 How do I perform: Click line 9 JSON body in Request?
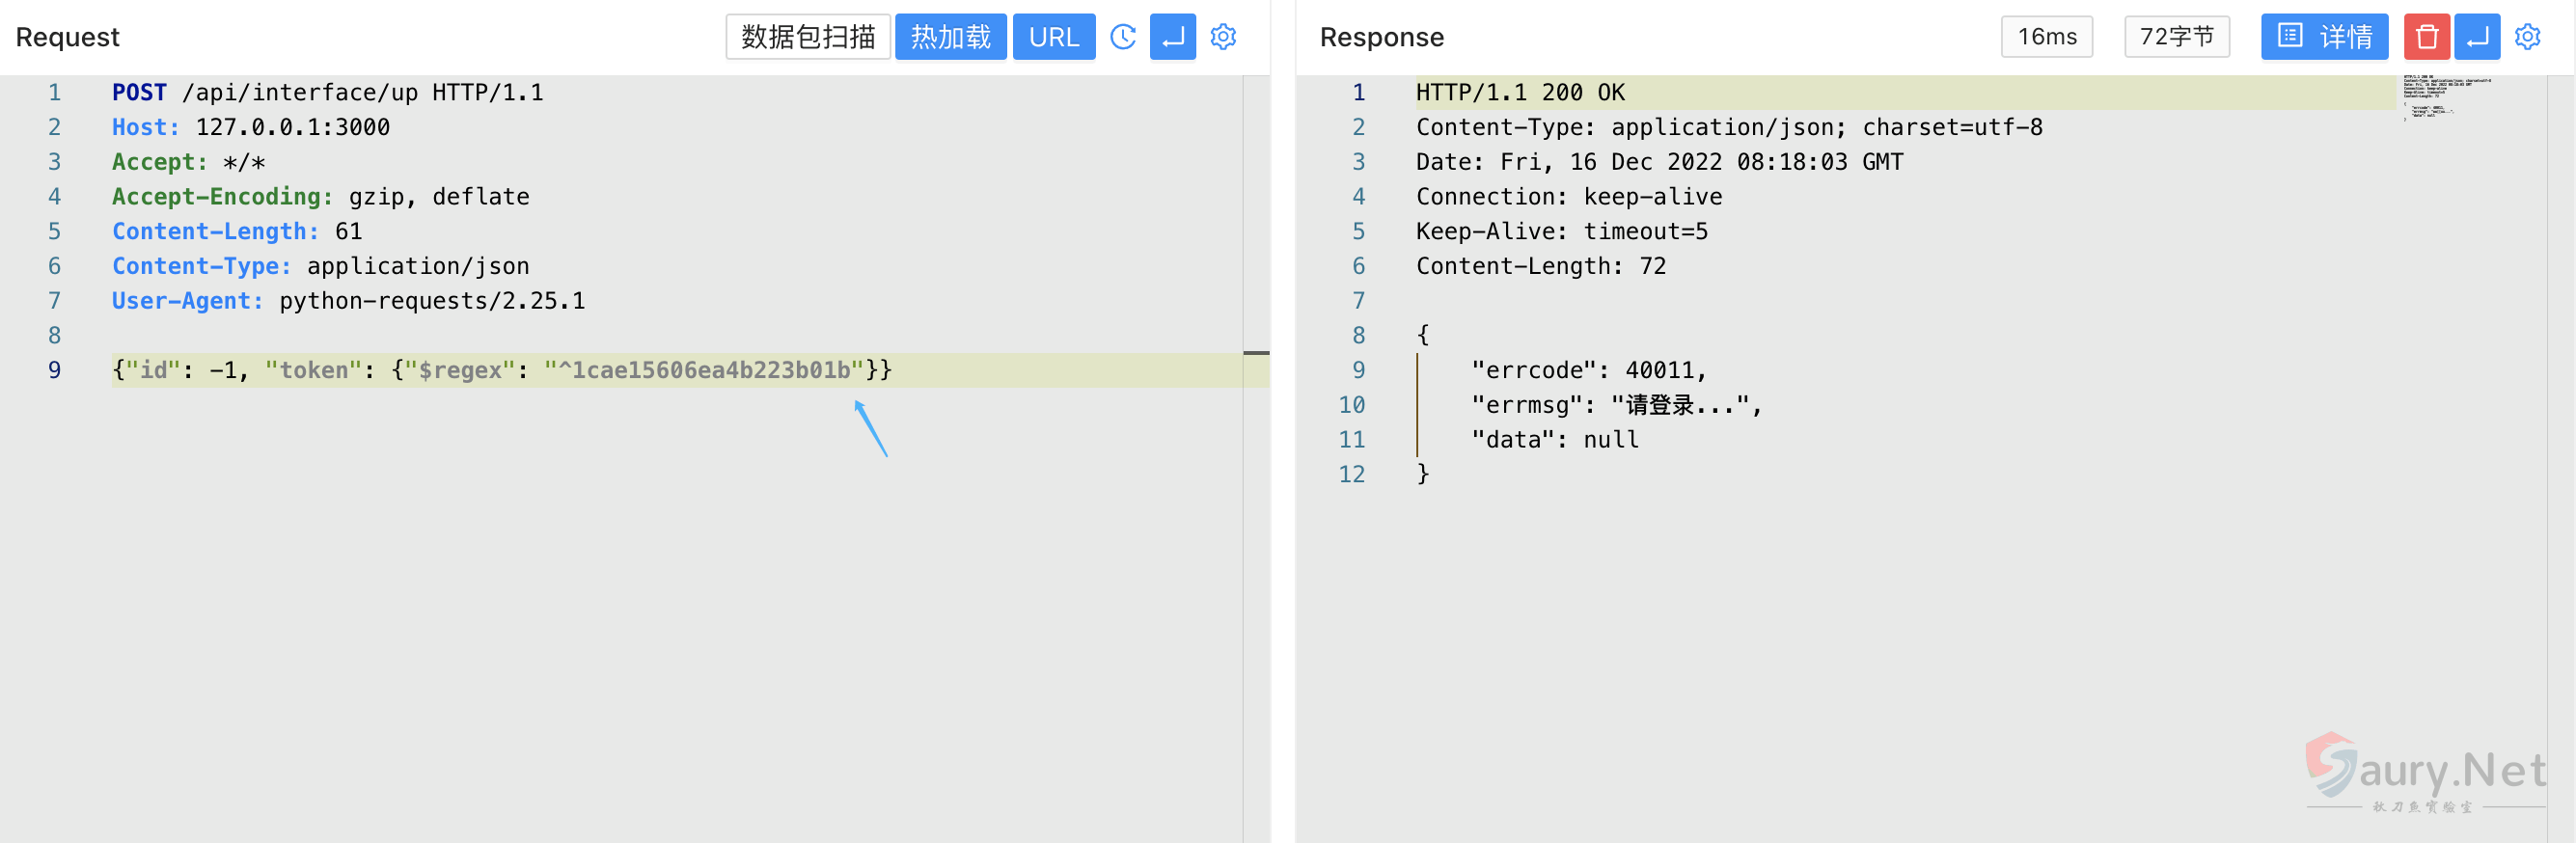(501, 370)
